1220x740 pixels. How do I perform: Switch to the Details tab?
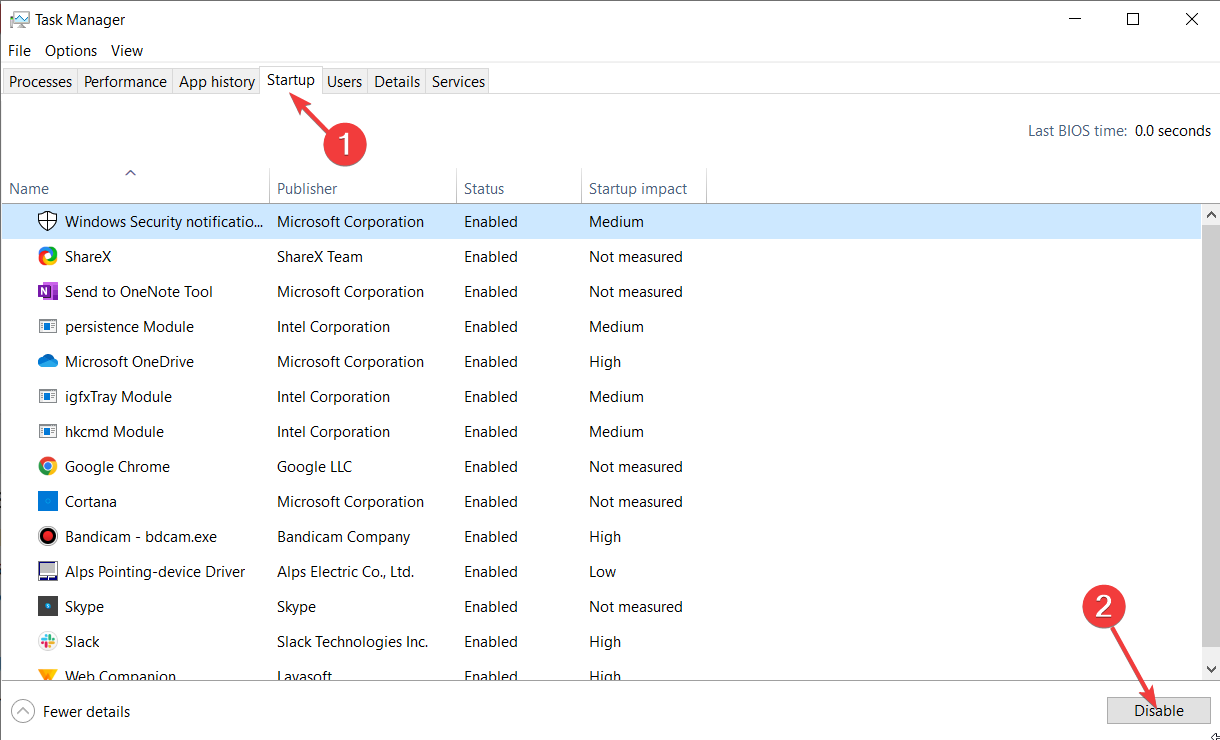pos(397,82)
